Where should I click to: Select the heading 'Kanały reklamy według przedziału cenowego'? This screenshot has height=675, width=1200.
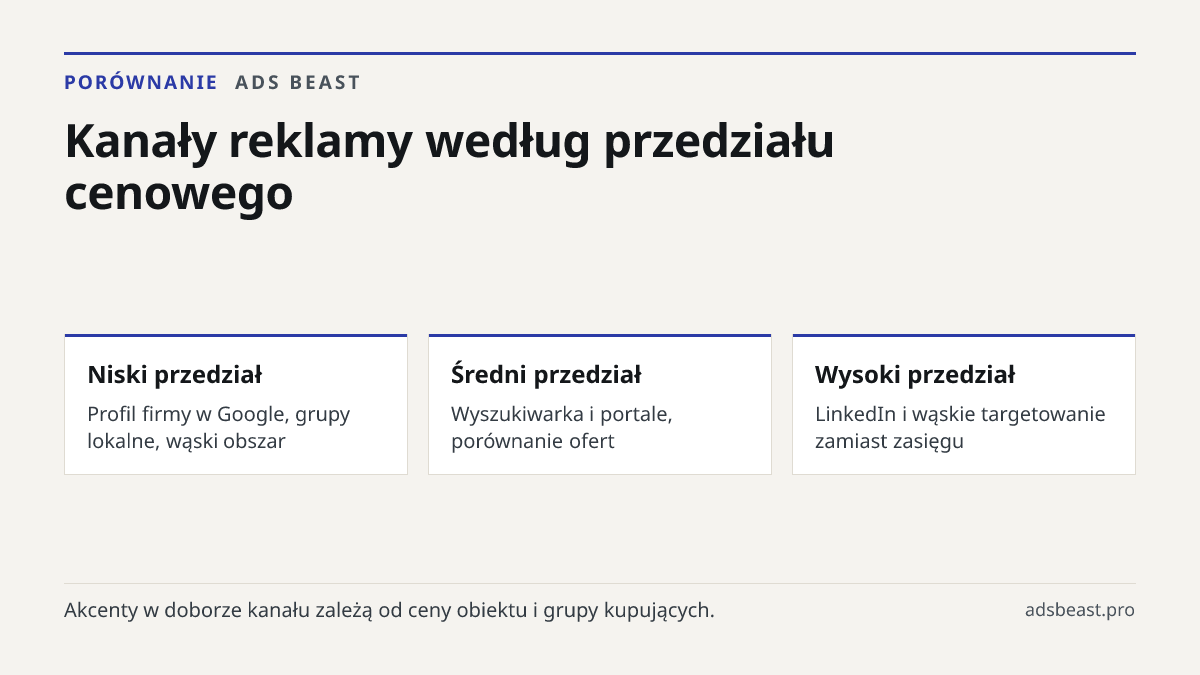tap(450, 168)
